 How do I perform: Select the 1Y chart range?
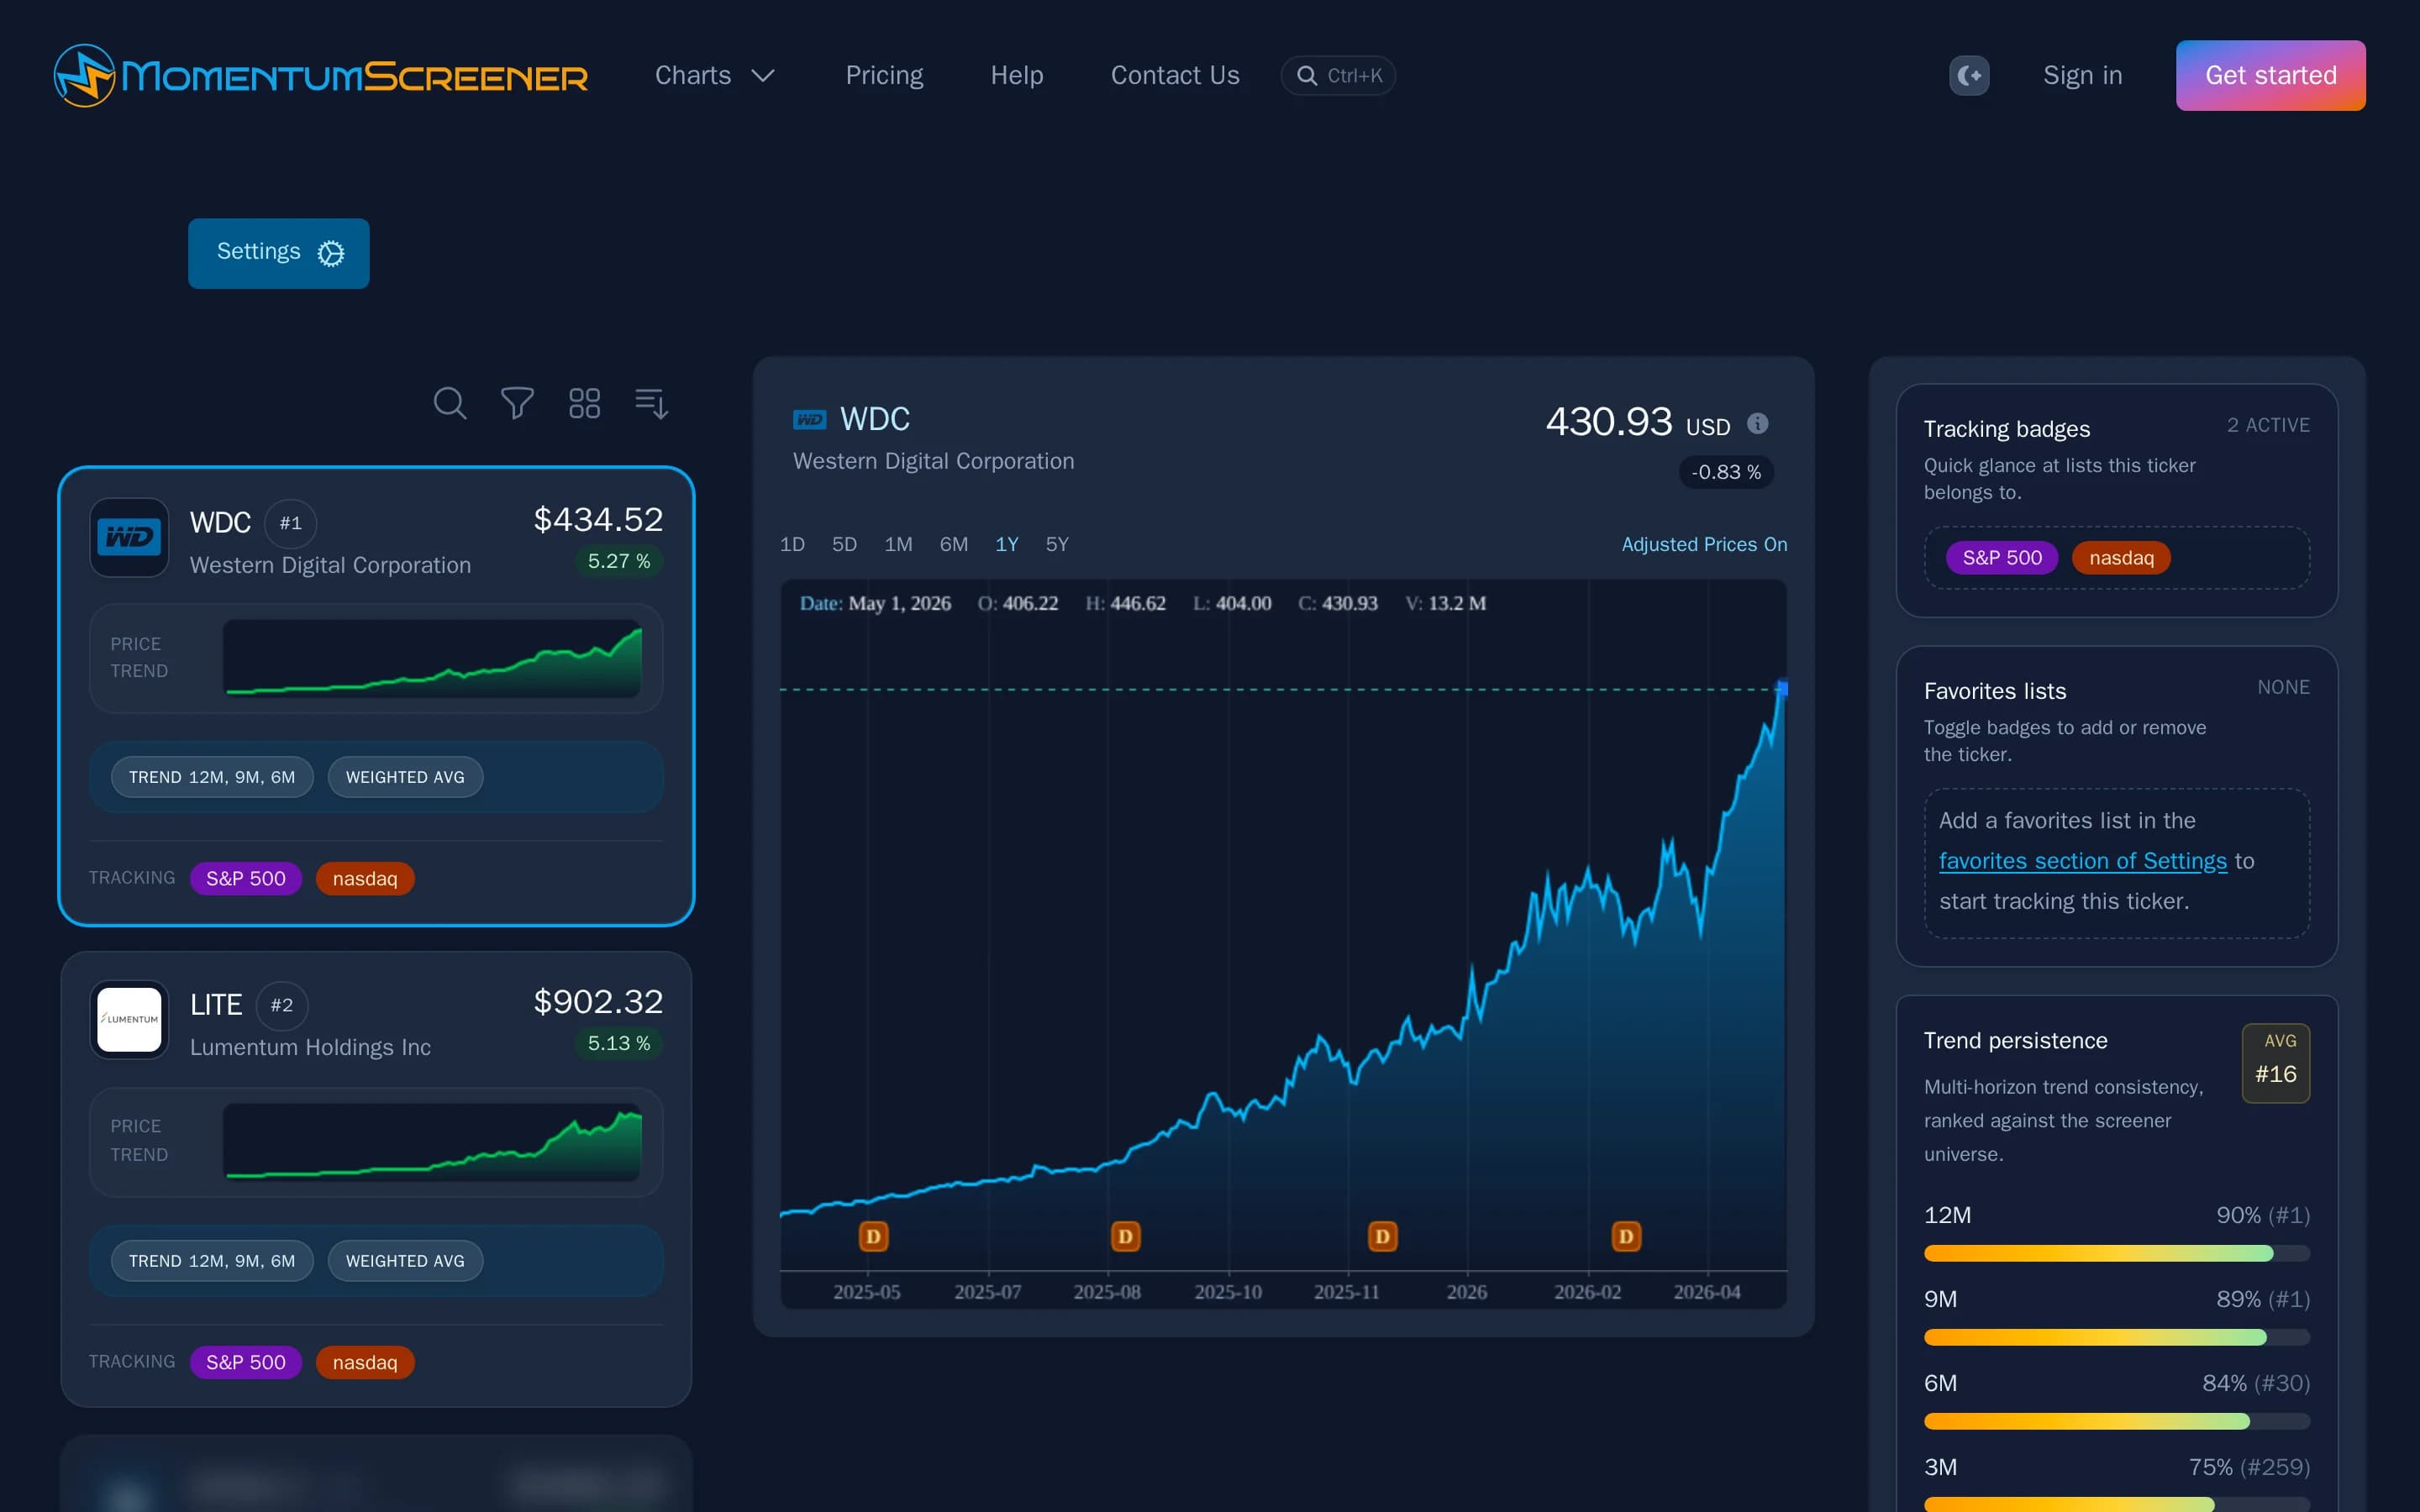1007,544
